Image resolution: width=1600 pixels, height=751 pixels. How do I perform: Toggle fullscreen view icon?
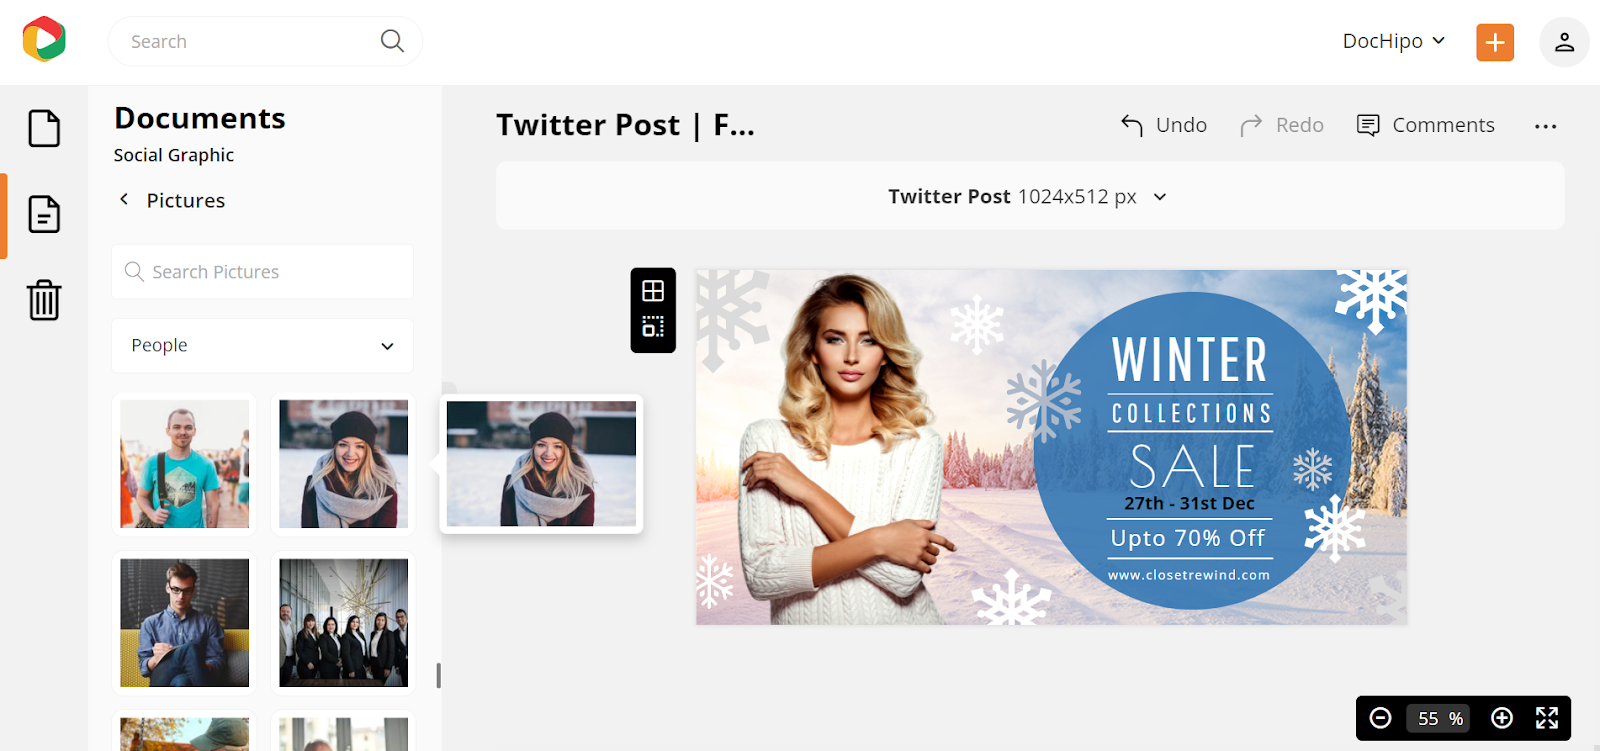[x=1547, y=718]
